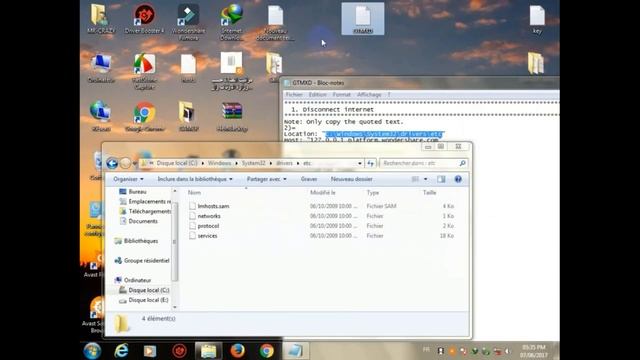640x360 pixels.
Task: Switch to Windows Explorer on the taskbar
Action: pos(209,351)
